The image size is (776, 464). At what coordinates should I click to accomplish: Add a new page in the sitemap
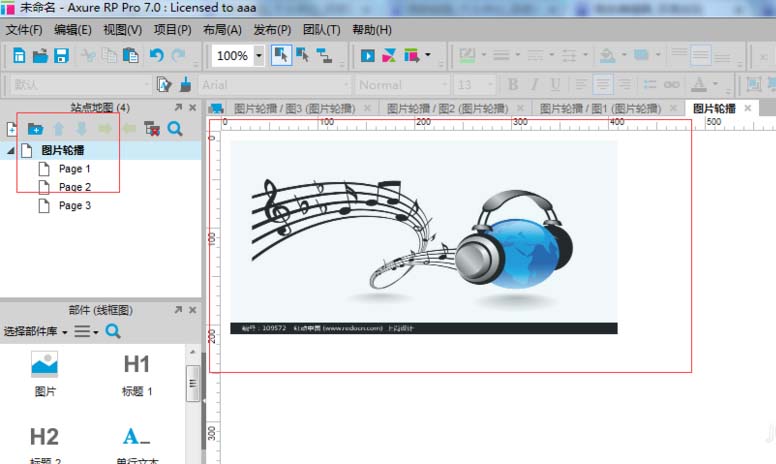[11, 129]
